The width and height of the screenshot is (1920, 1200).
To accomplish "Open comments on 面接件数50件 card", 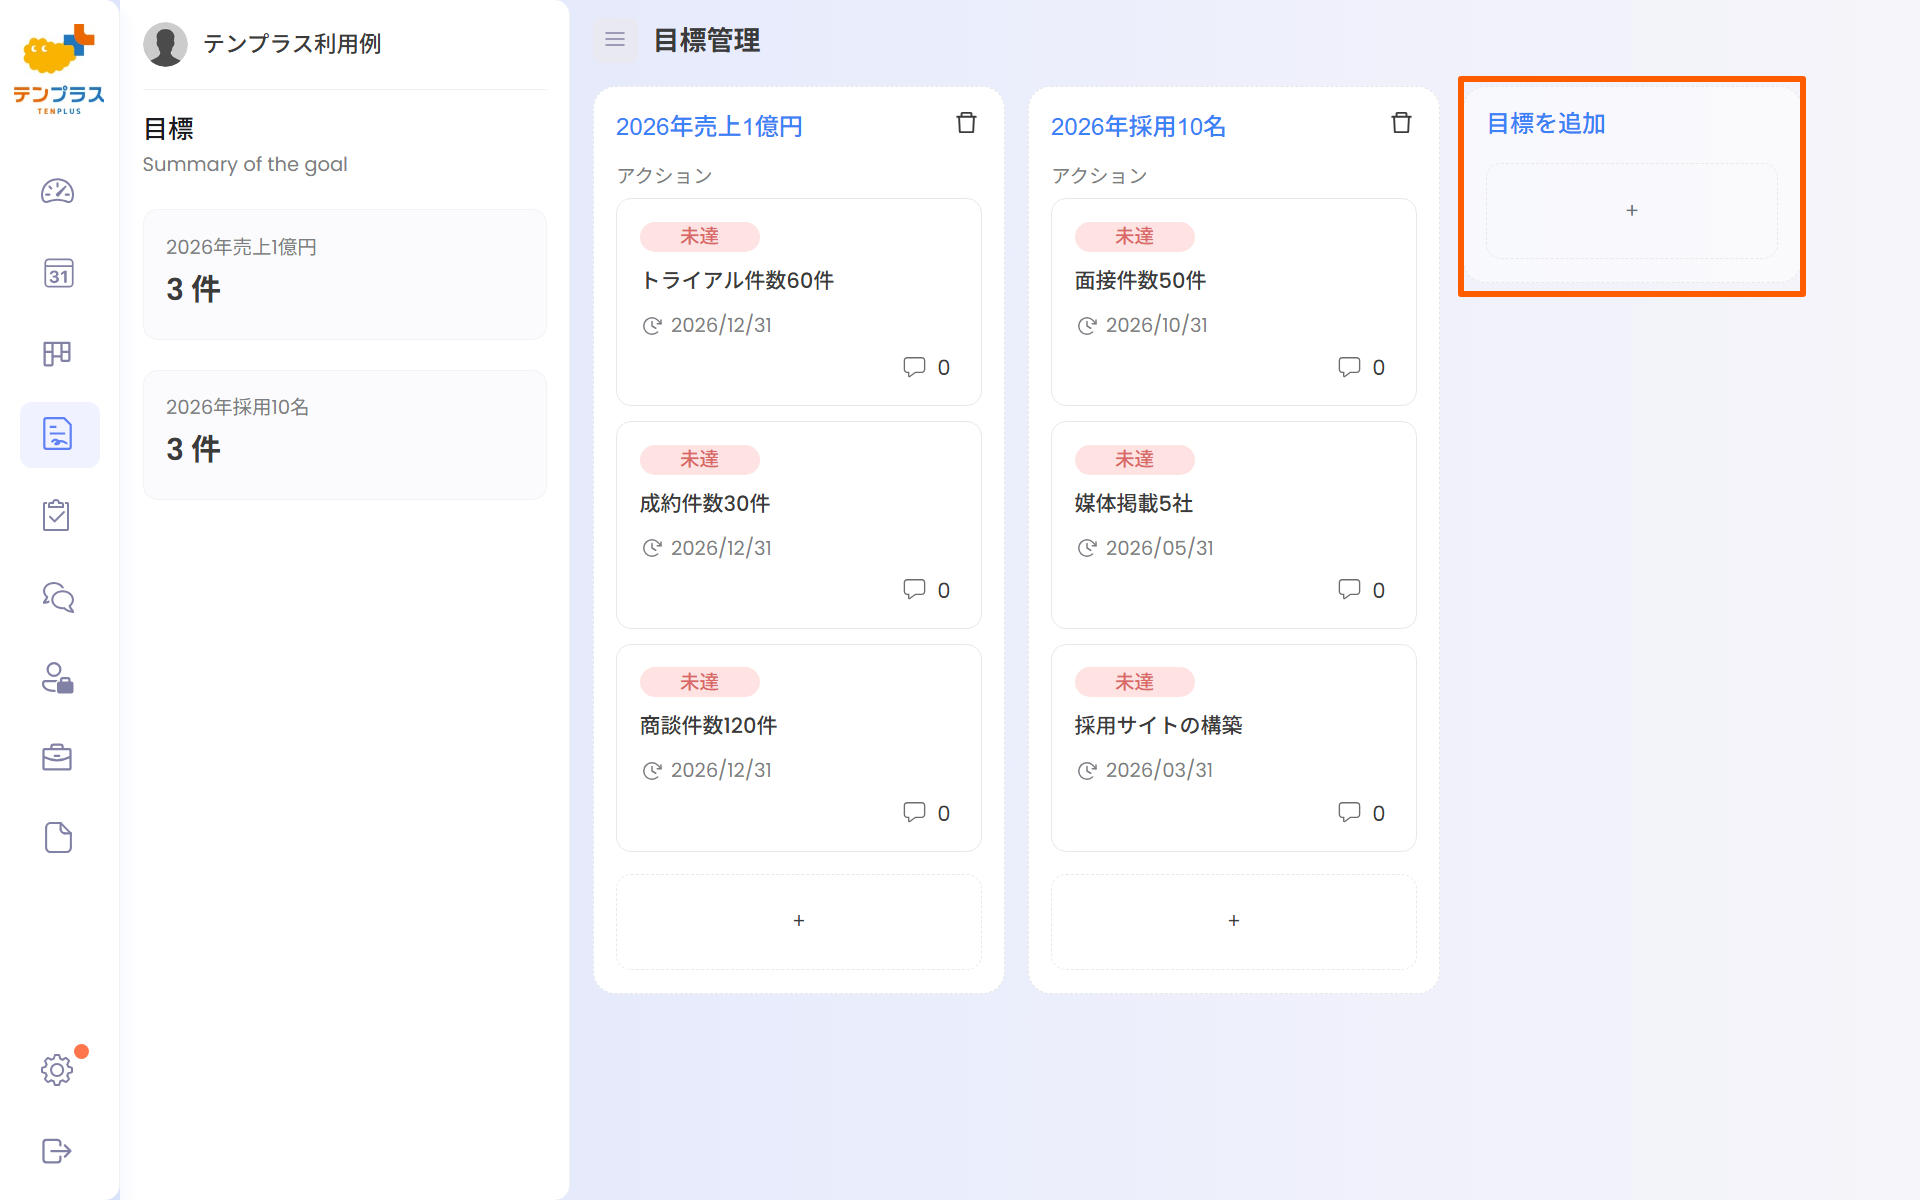I will (1362, 367).
